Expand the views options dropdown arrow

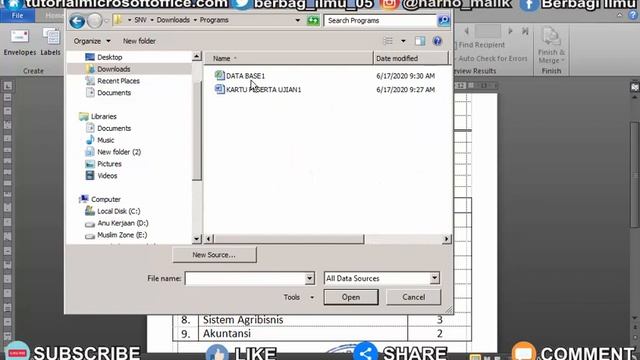pos(403,41)
